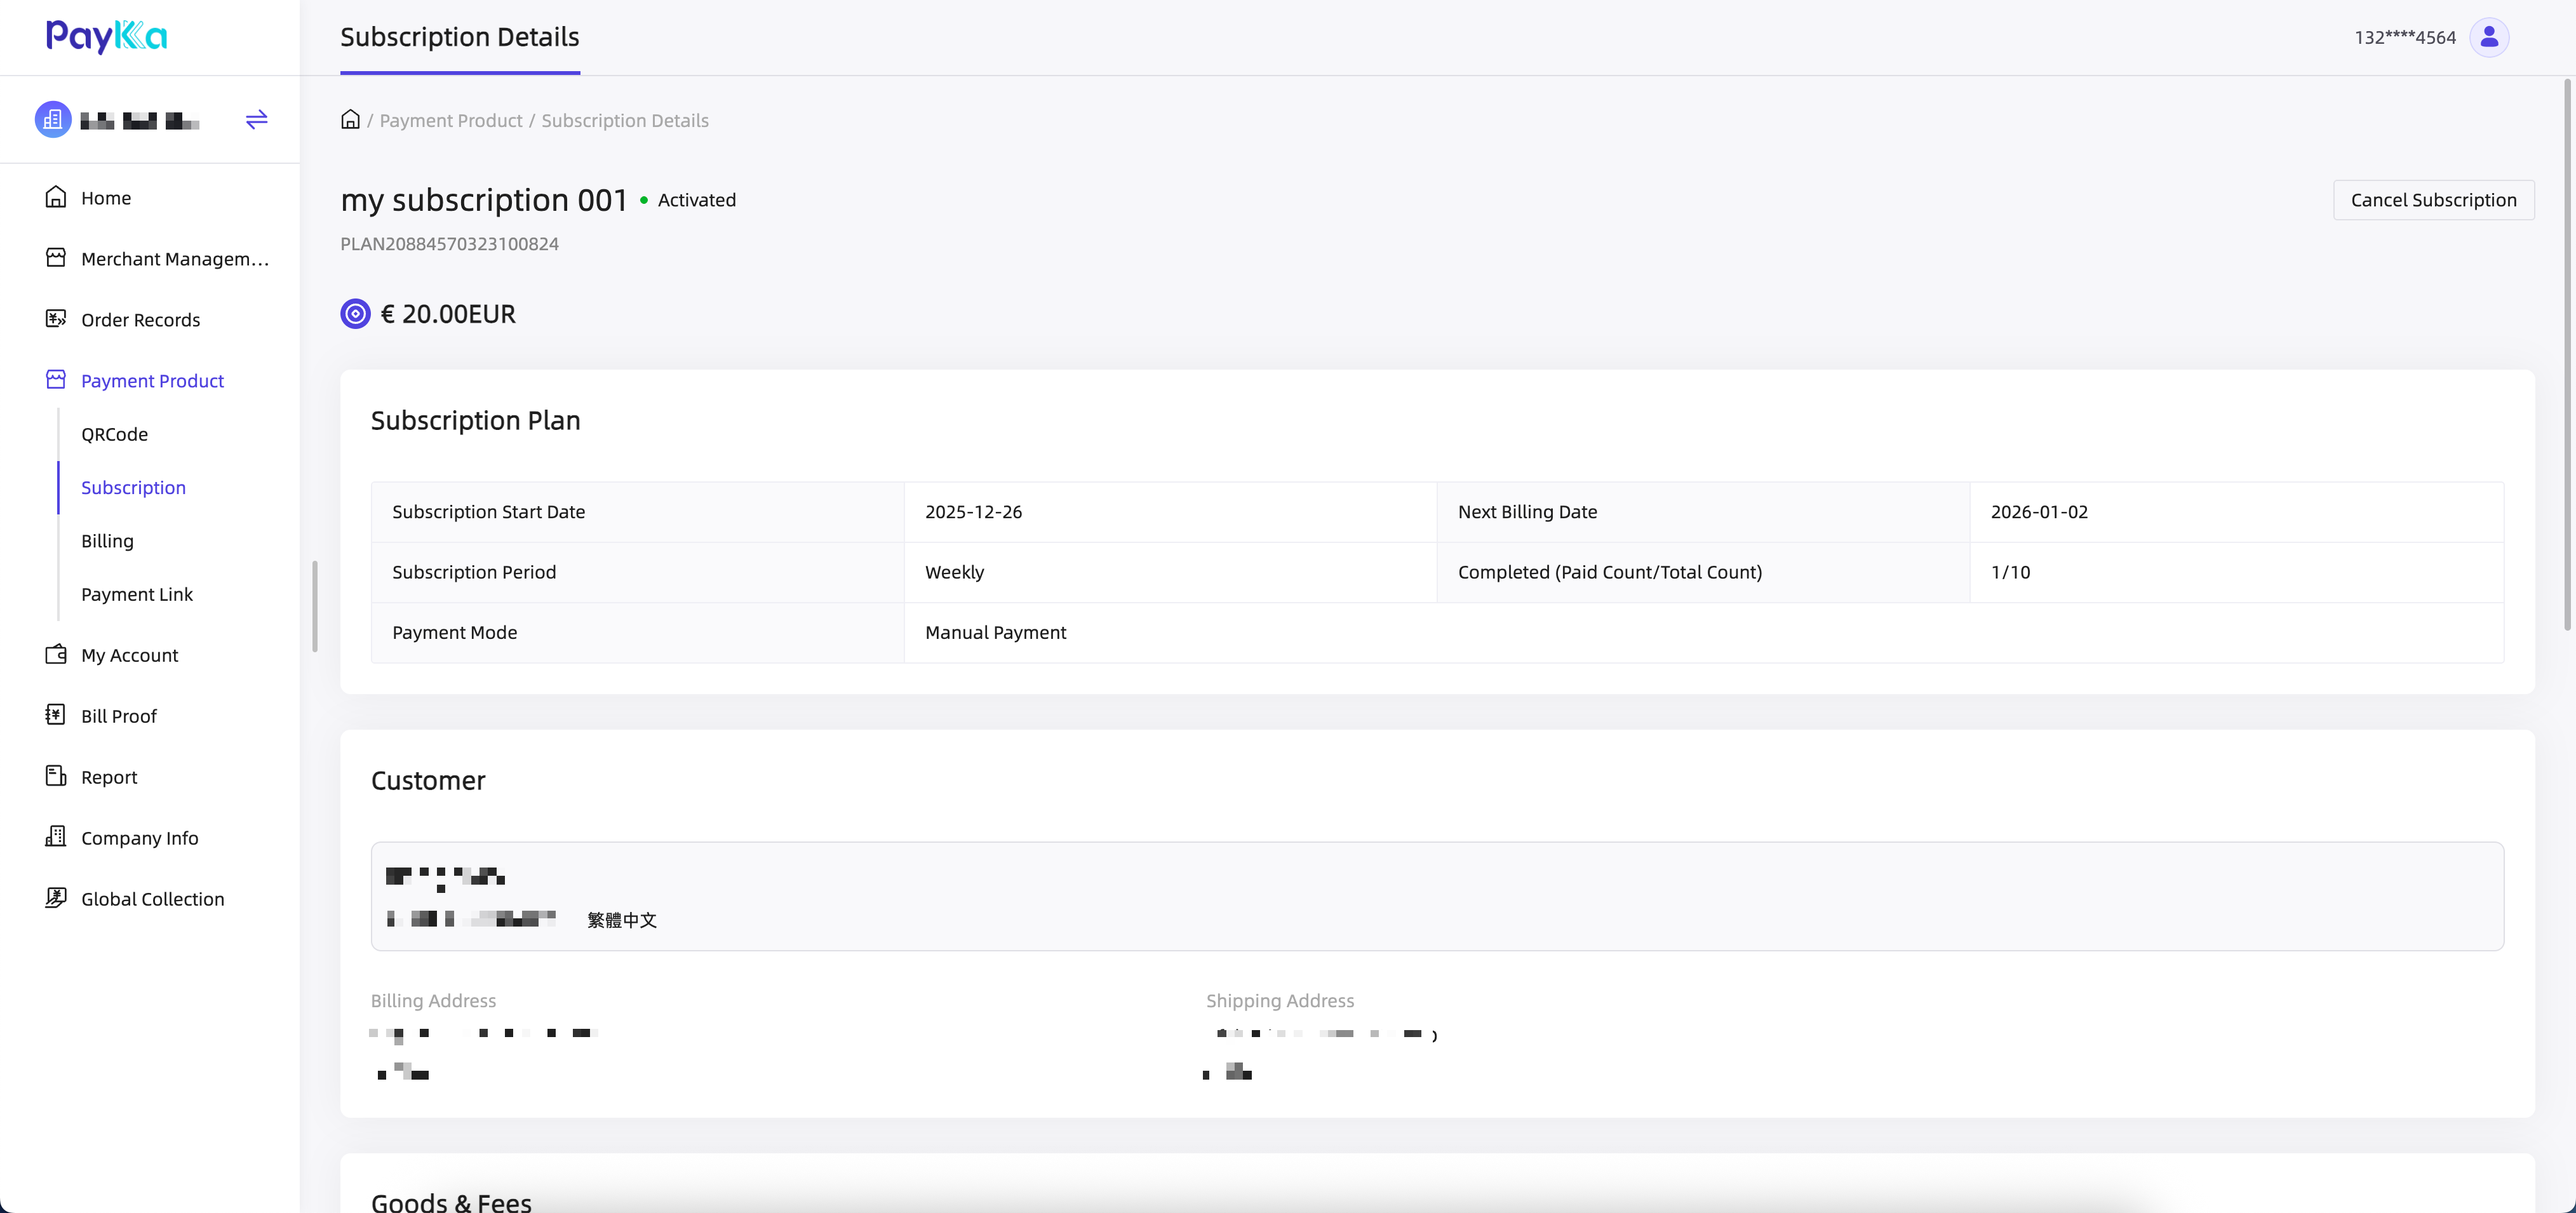
Task: Click the Merchant Management store icon
Action: click(x=56, y=258)
